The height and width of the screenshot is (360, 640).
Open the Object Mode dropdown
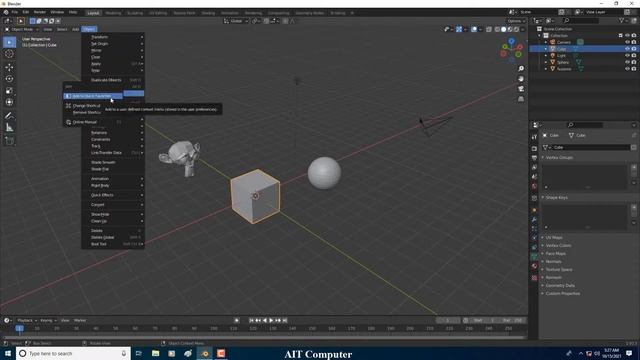[x=22, y=29]
